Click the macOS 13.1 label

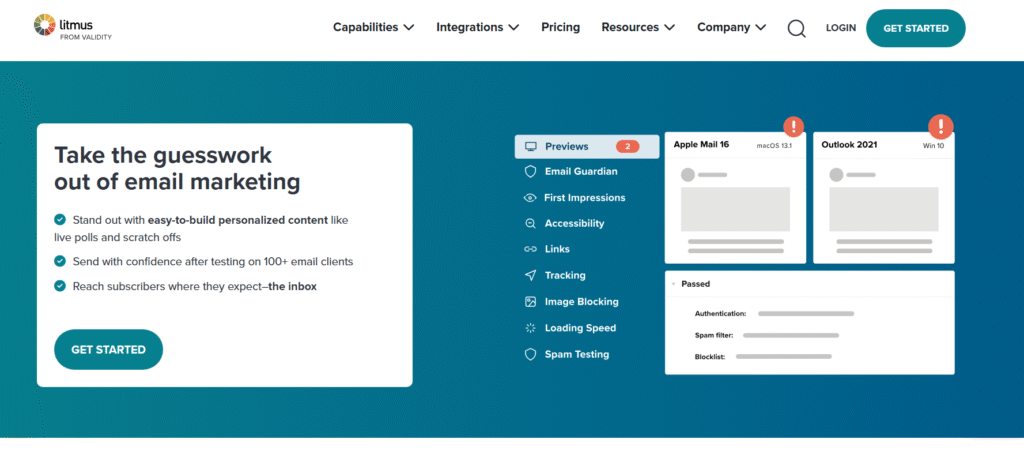click(774, 145)
